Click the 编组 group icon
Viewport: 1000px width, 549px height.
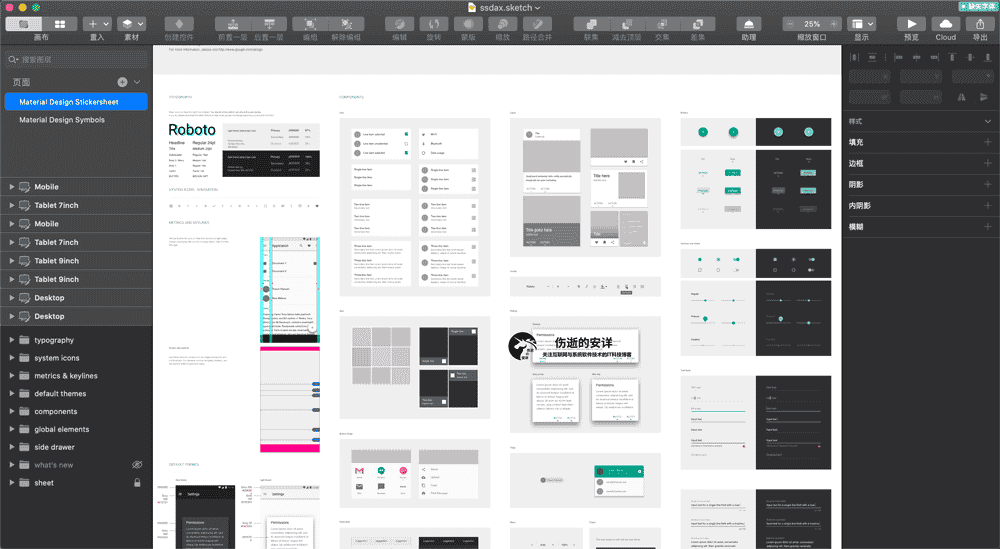click(310, 24)
